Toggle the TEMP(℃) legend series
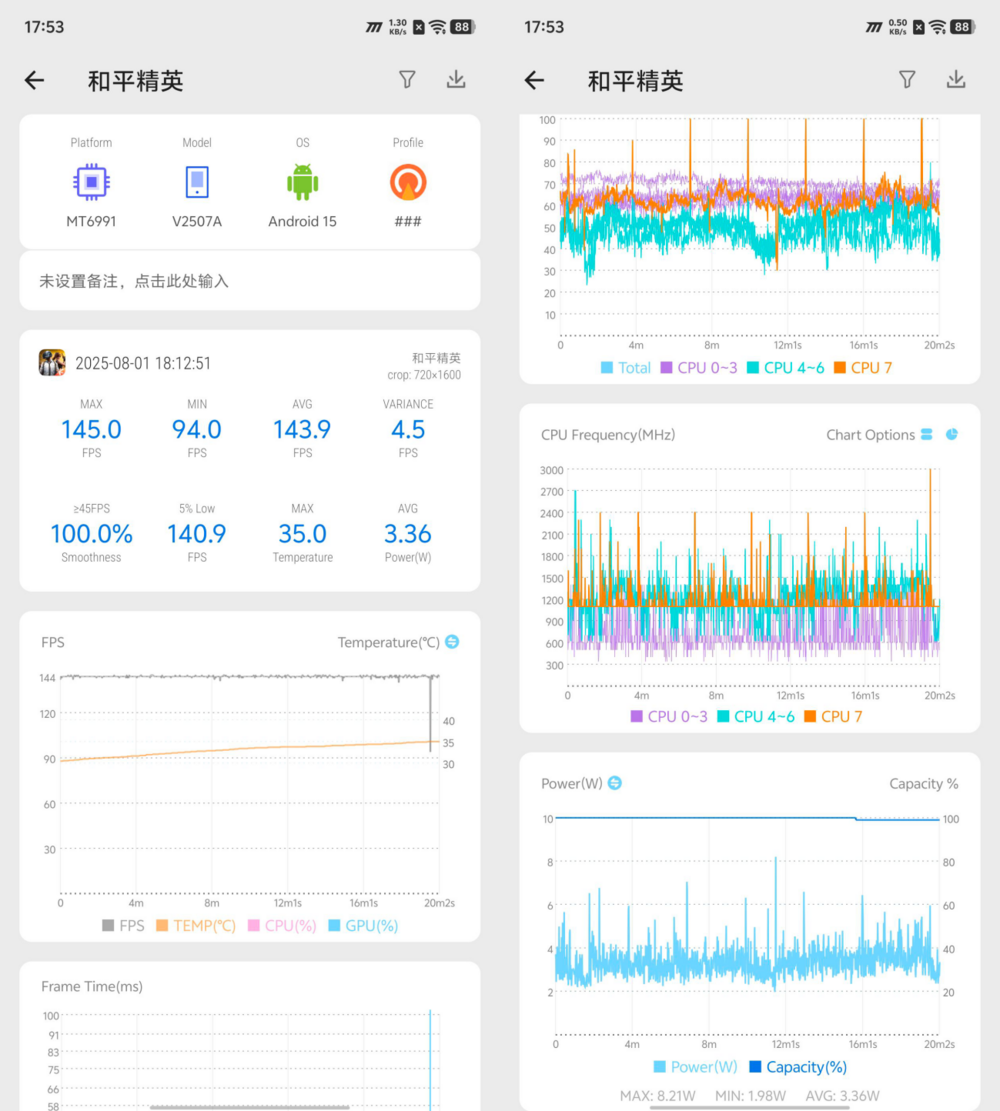The width and height of the screenshot is (1000, 1111). (196, 925)
